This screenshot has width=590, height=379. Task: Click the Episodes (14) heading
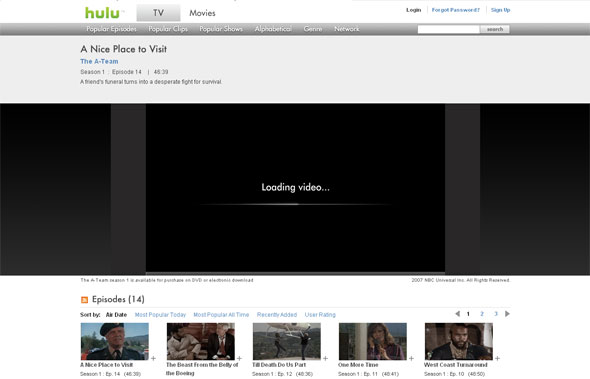click(118, 300)
